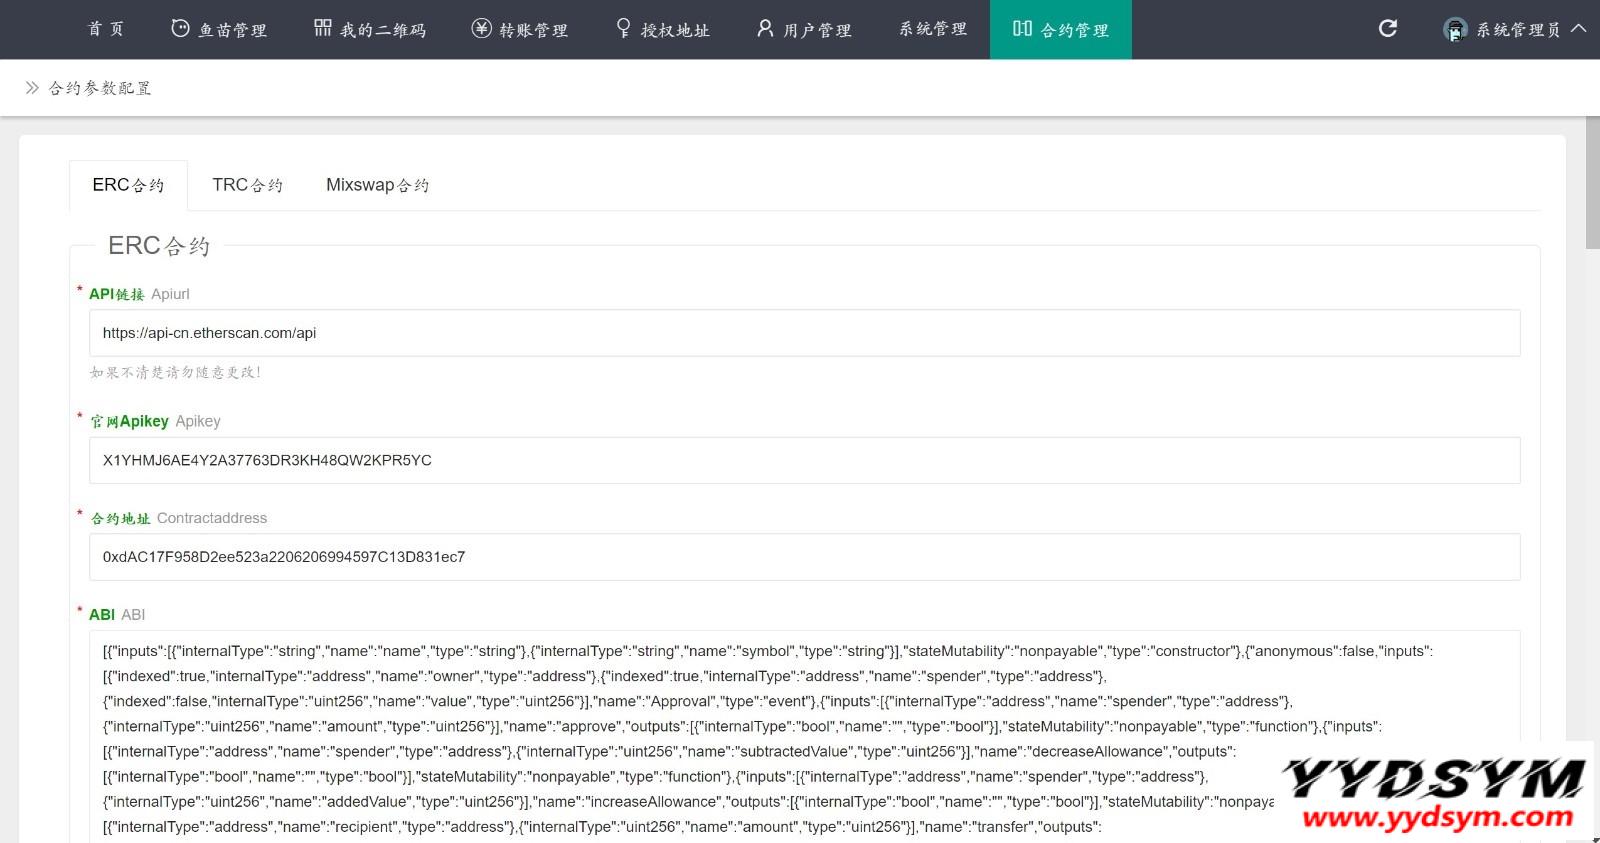Refresh the page with the reload icon
The width and height of the screenshot is (1600, 843).
point(1388,29)
